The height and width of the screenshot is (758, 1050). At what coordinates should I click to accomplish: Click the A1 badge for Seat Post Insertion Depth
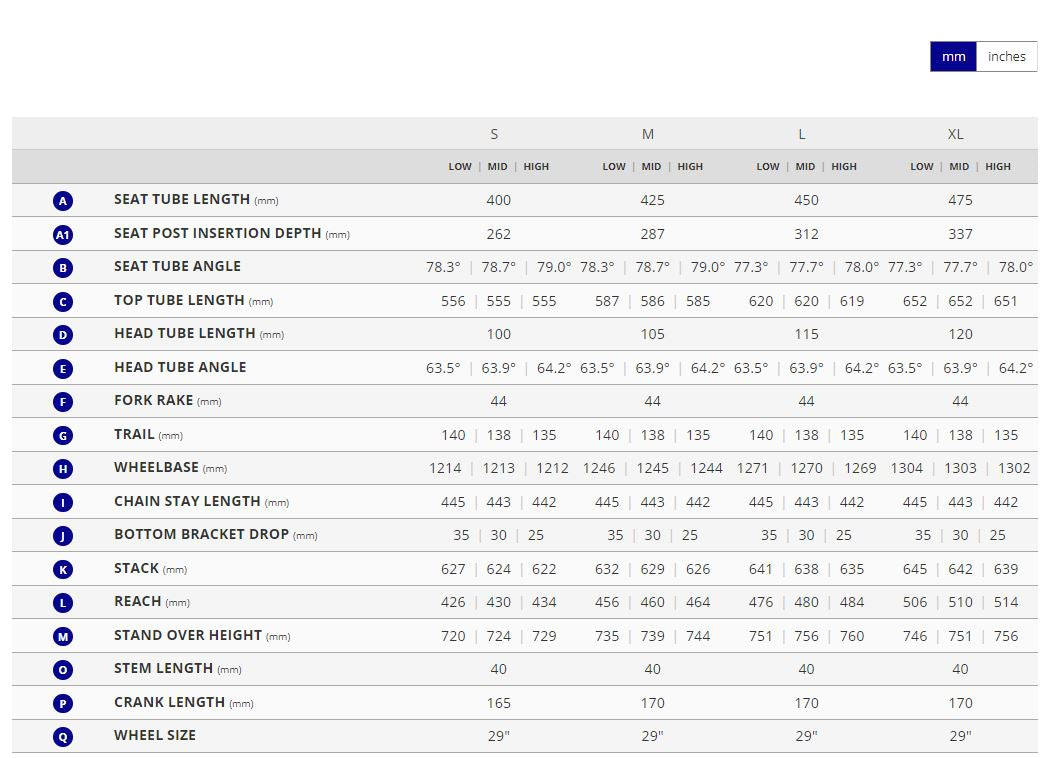tap(63, 235)
